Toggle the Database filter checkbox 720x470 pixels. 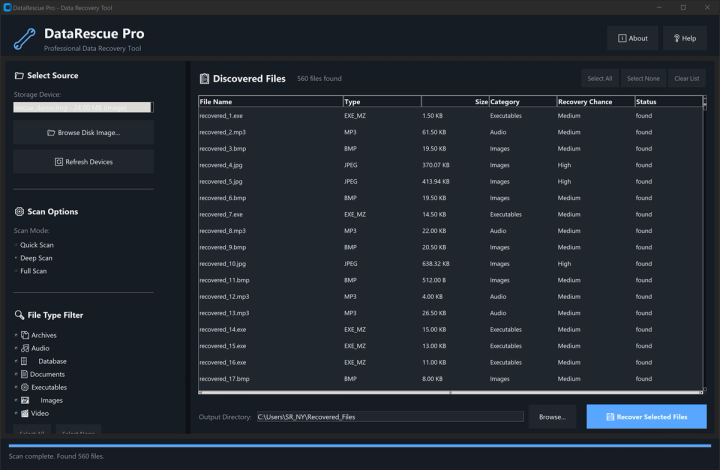[x=16, y=361]
